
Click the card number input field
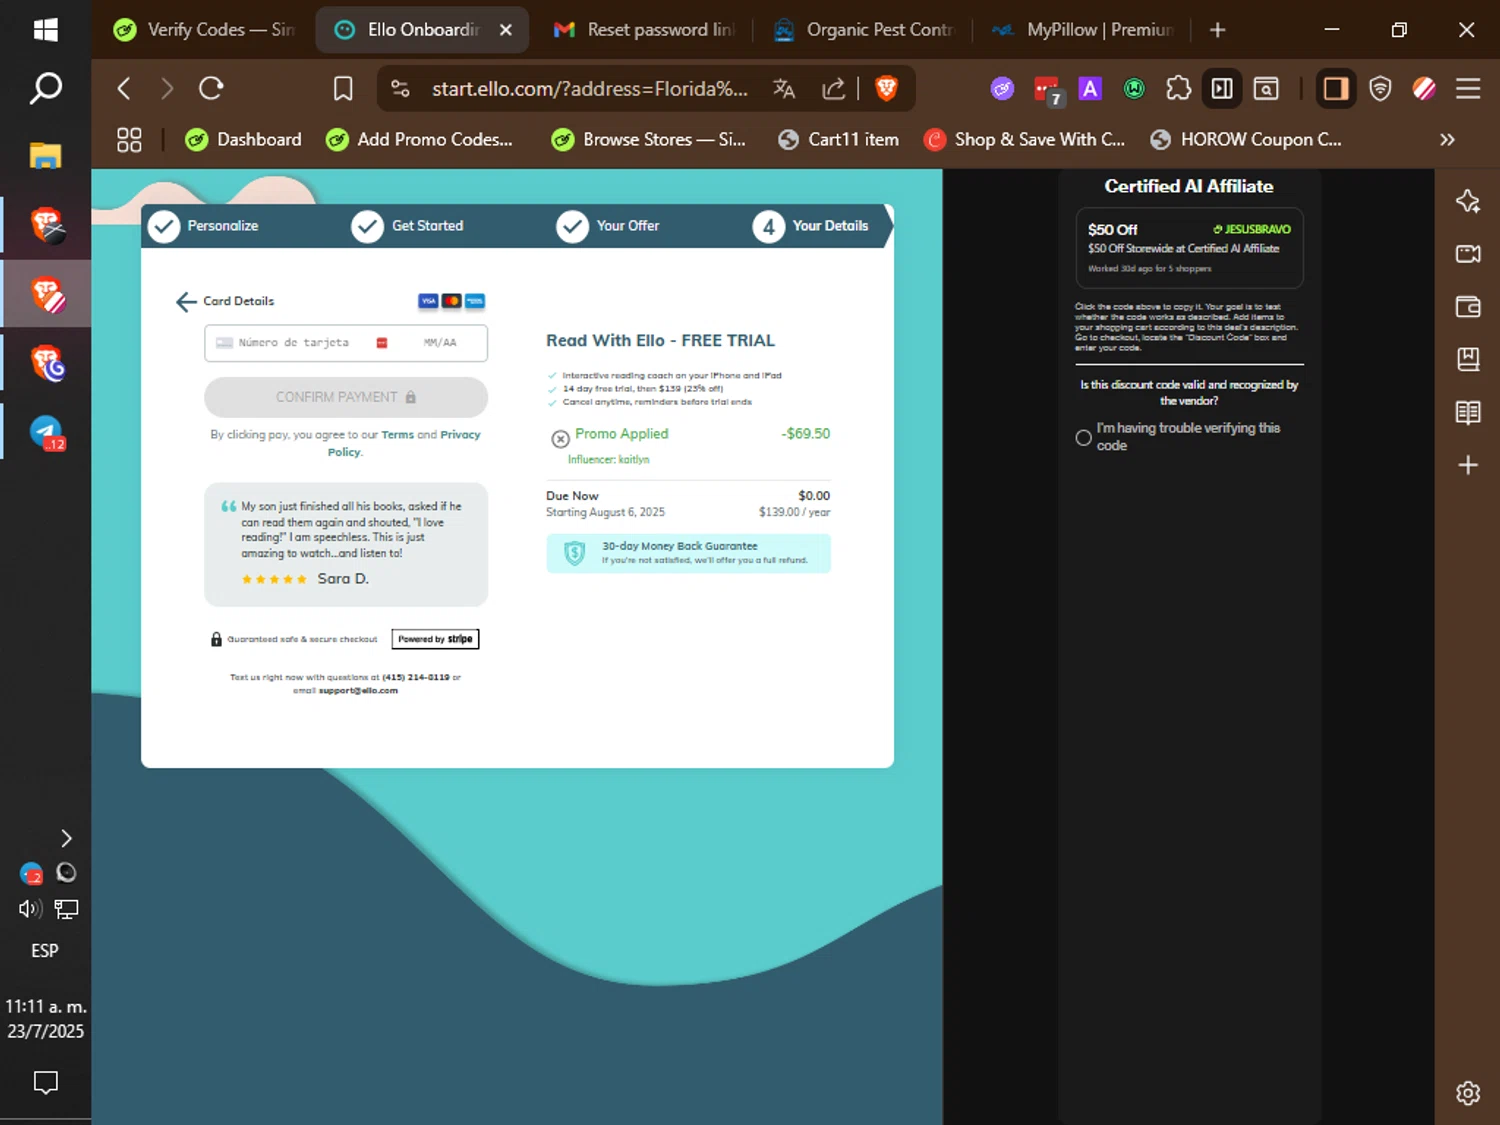pyautogui.click(x=294, y=343)
